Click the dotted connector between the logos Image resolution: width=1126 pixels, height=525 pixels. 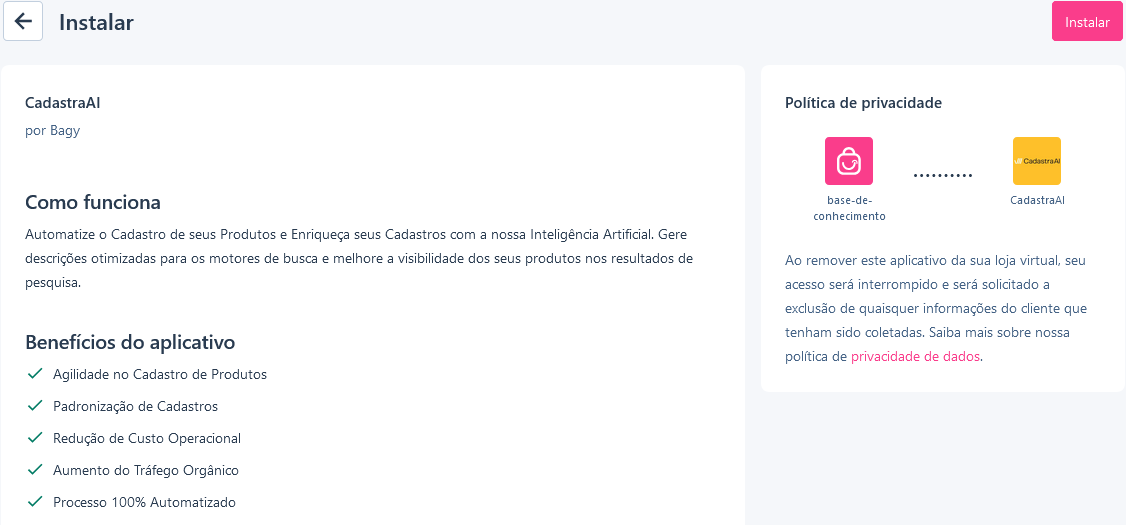[943, 175]
